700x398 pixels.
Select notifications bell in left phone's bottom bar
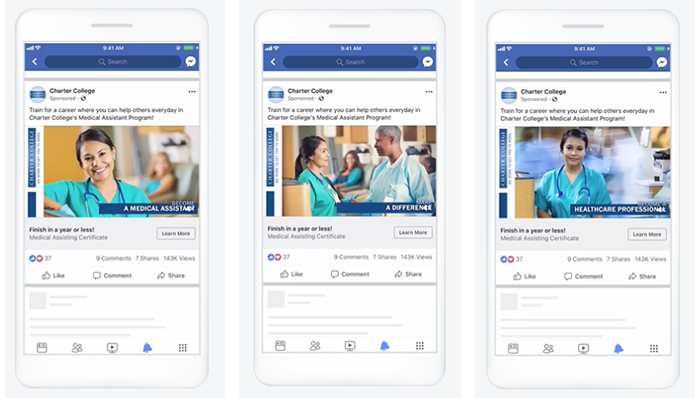tap(147, 348)
